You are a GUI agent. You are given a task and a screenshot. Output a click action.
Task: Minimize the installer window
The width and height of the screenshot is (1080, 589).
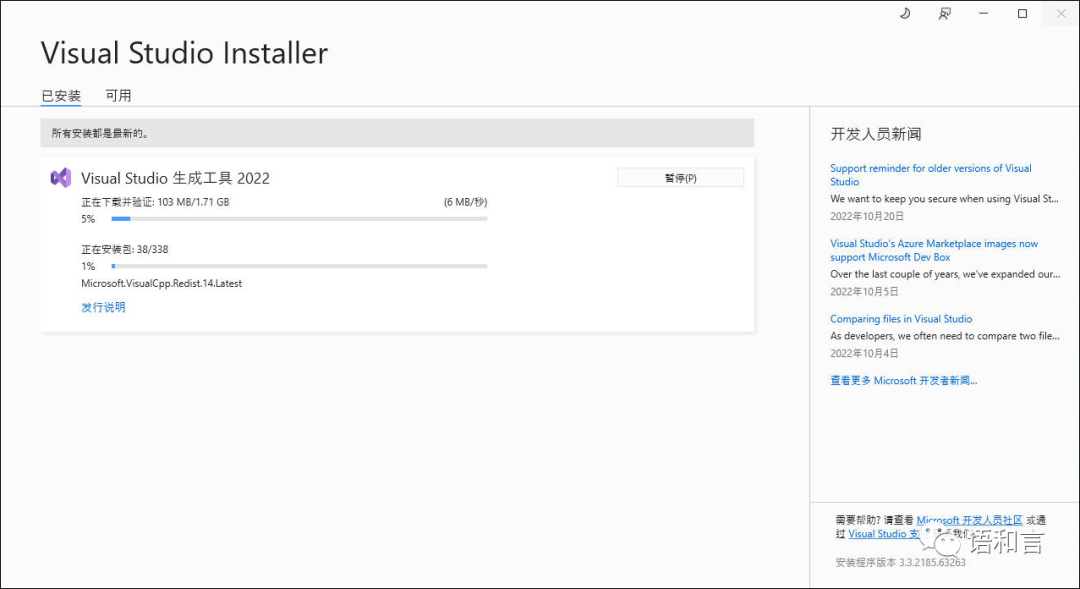click(x=984, y=14)
